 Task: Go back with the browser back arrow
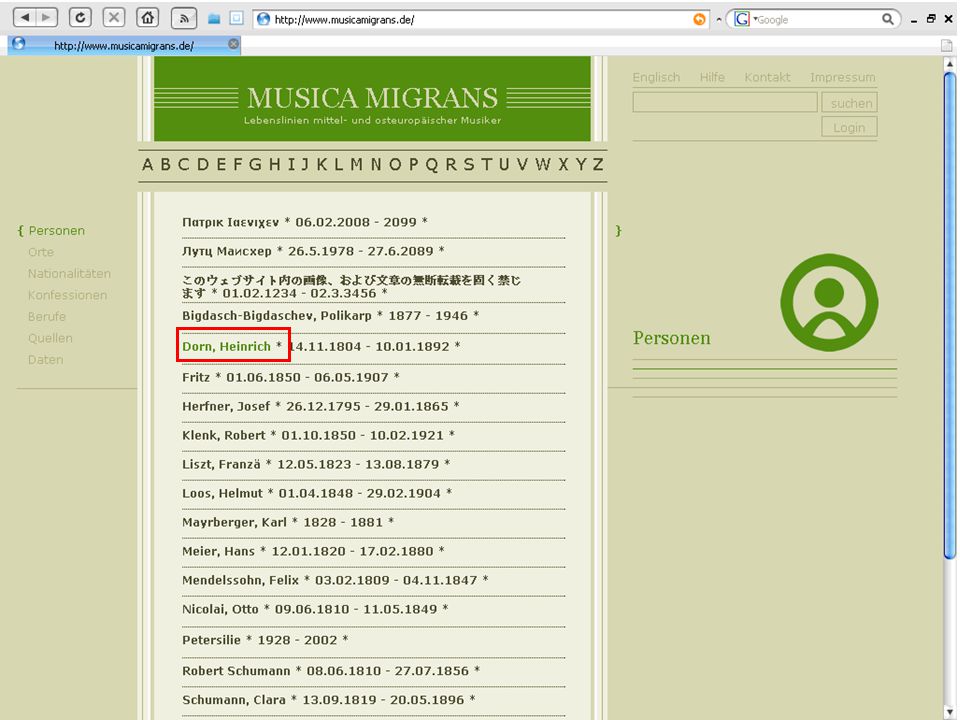coord(24,17)
